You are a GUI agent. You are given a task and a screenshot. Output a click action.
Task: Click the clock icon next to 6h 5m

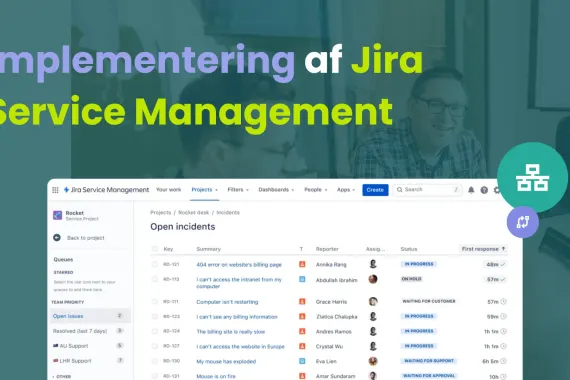[503, 361]
